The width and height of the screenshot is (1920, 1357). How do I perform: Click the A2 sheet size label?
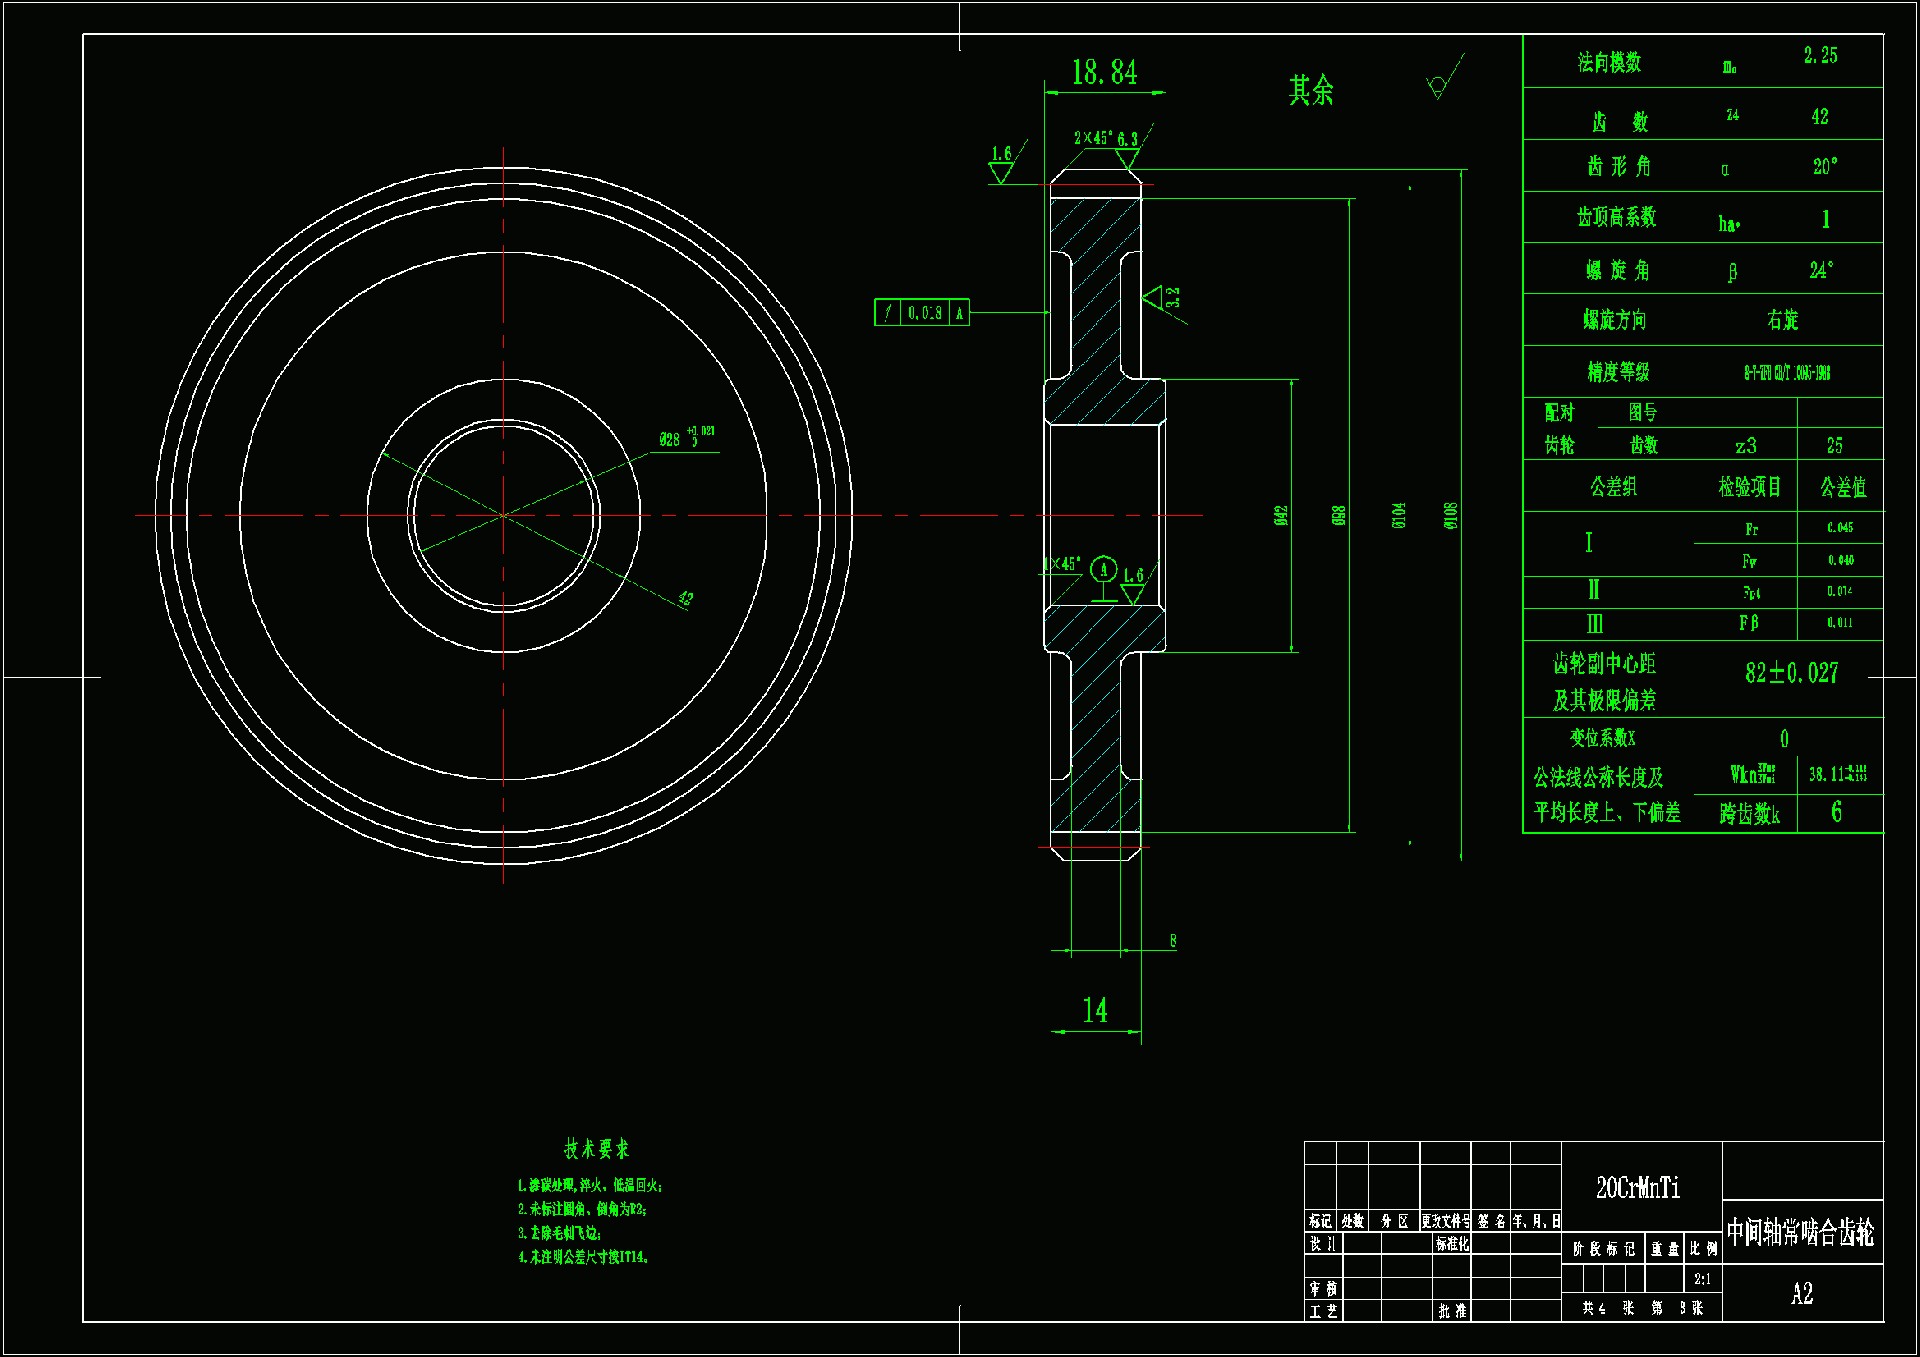[x=1801, y=1294]
